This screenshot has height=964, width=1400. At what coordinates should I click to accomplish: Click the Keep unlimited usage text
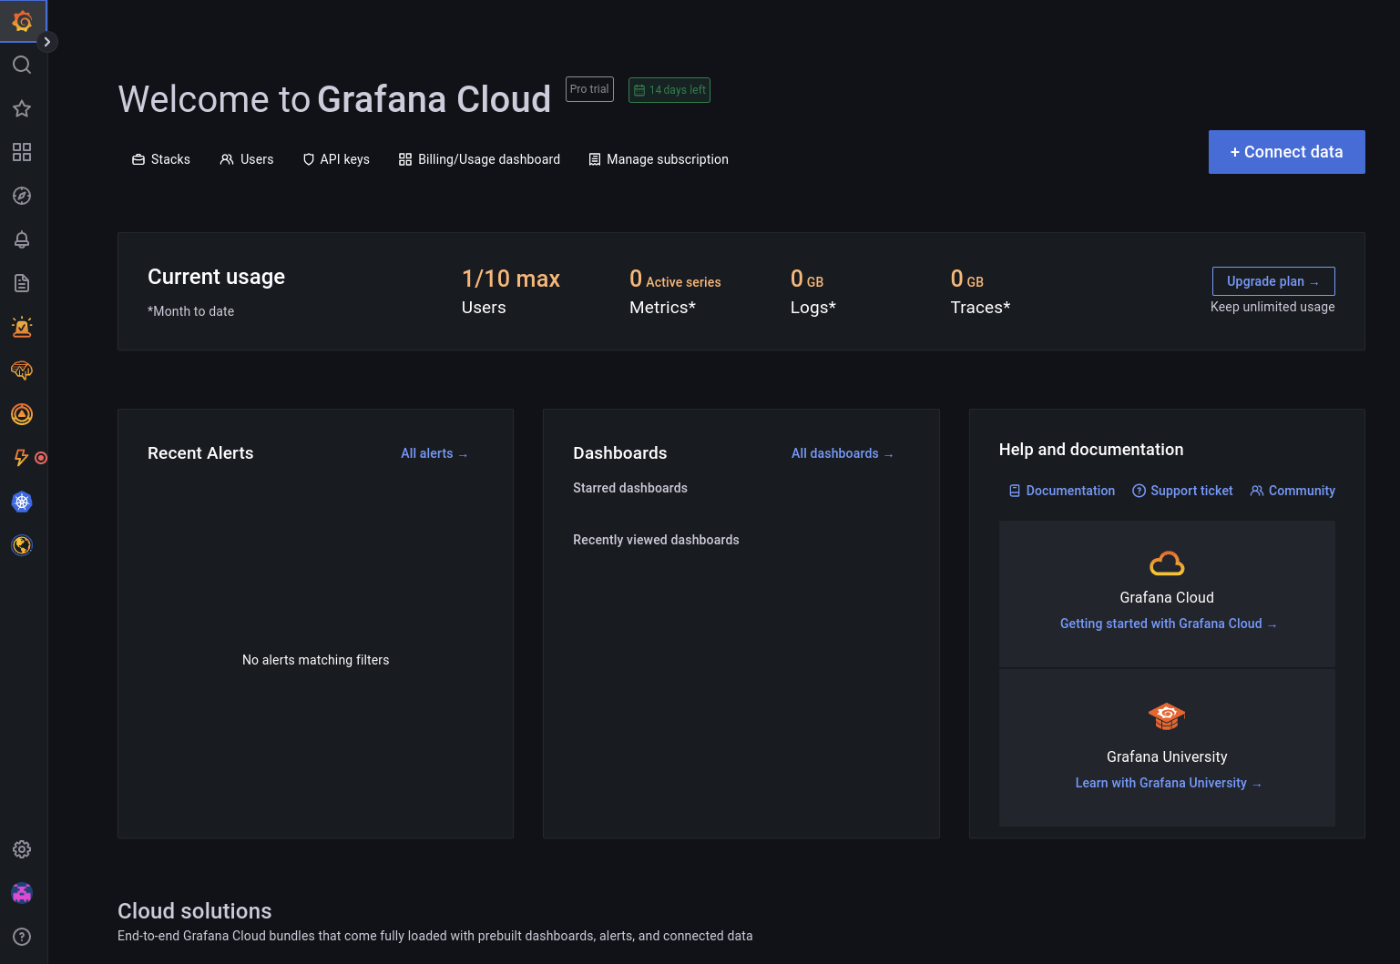coord(1273,307)
